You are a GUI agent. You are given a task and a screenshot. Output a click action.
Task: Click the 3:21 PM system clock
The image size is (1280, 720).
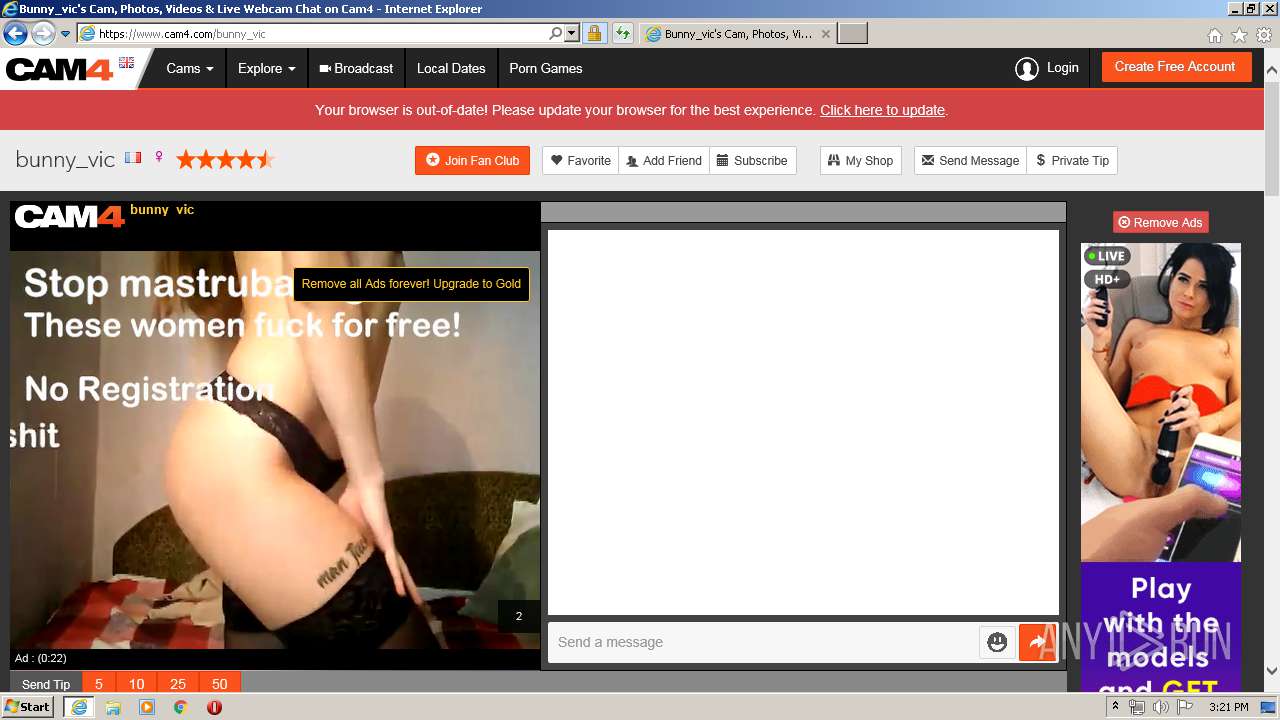click(1229, 707)
